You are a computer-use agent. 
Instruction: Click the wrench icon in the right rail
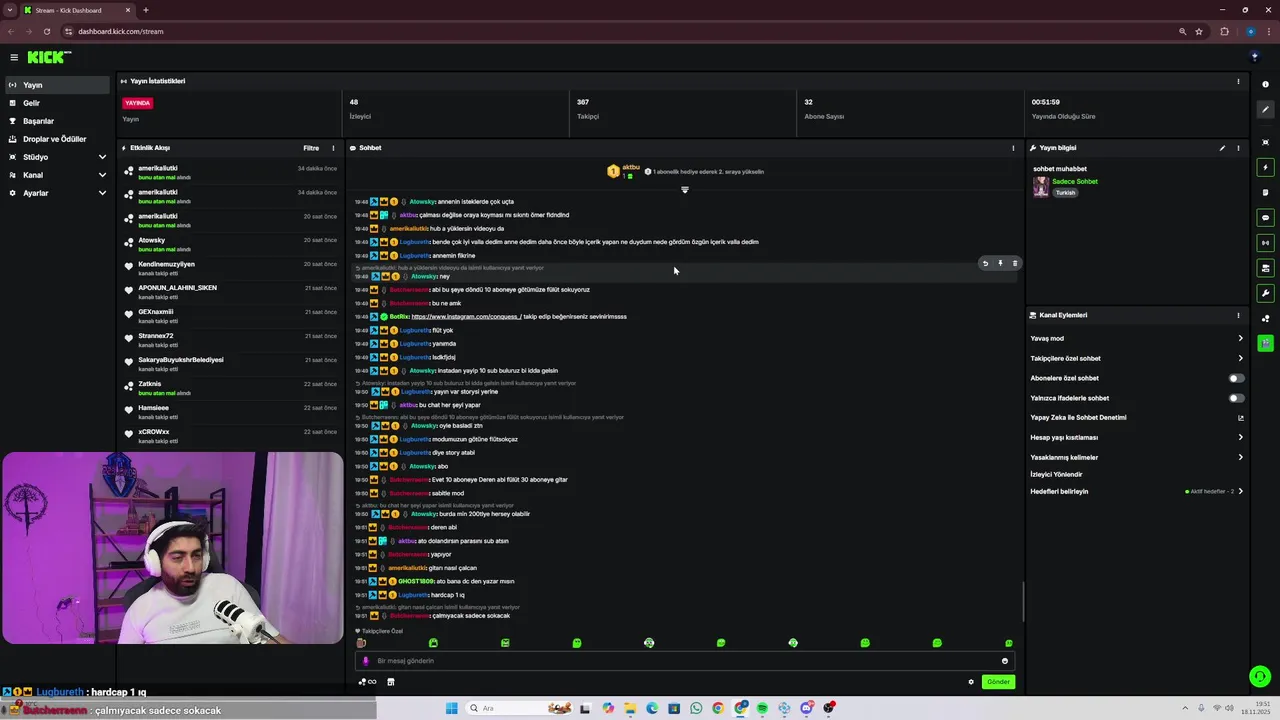pos(1265,293)
